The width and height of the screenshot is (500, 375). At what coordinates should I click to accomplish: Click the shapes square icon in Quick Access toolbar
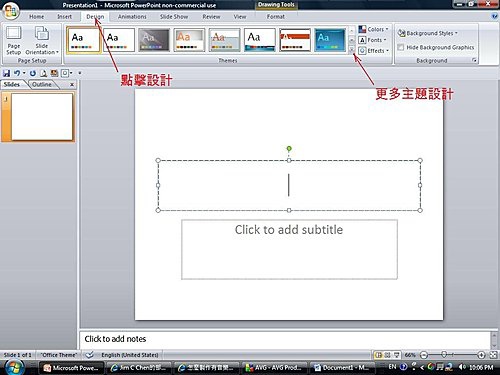[65, 73]
